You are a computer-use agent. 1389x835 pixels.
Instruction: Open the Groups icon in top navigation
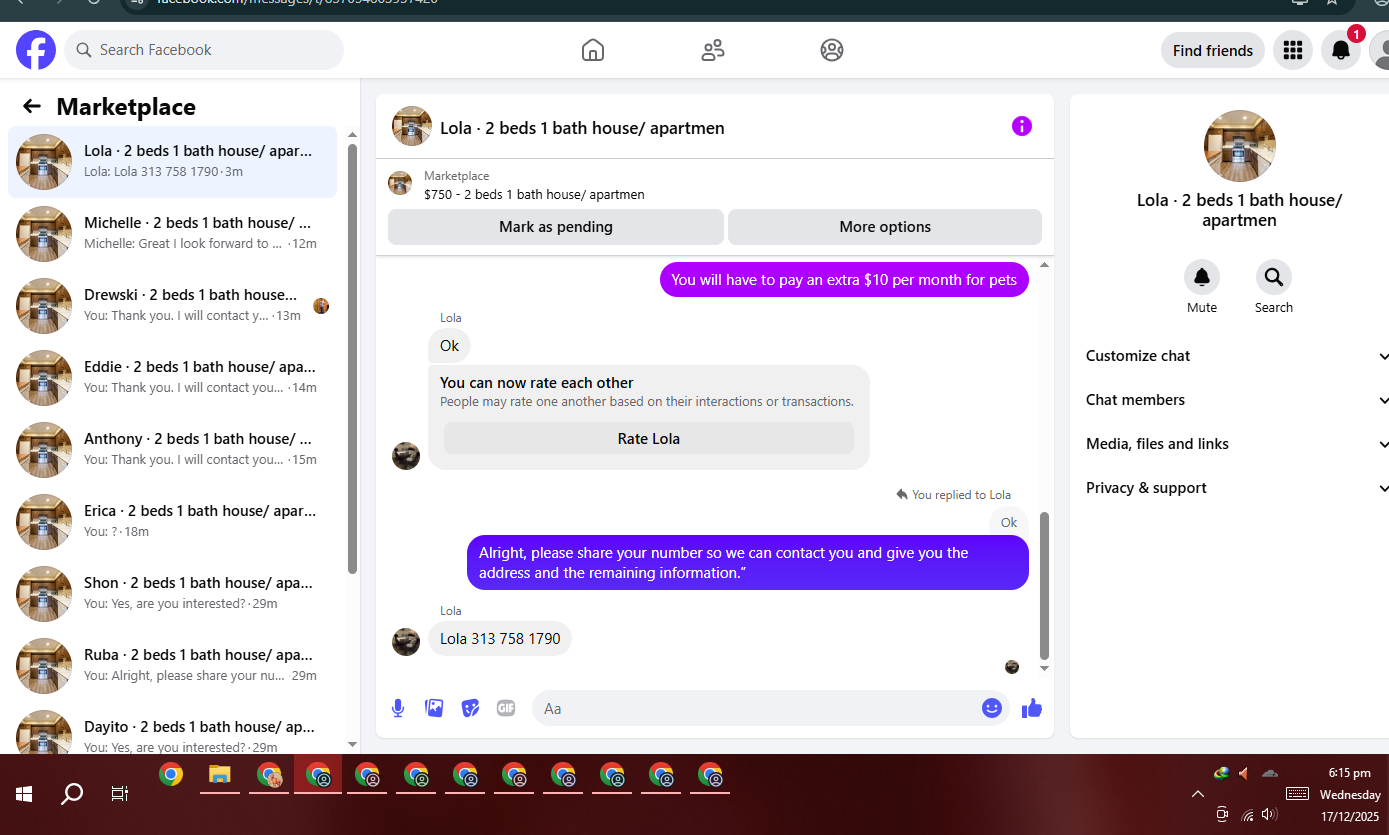(x=832, y=50)
